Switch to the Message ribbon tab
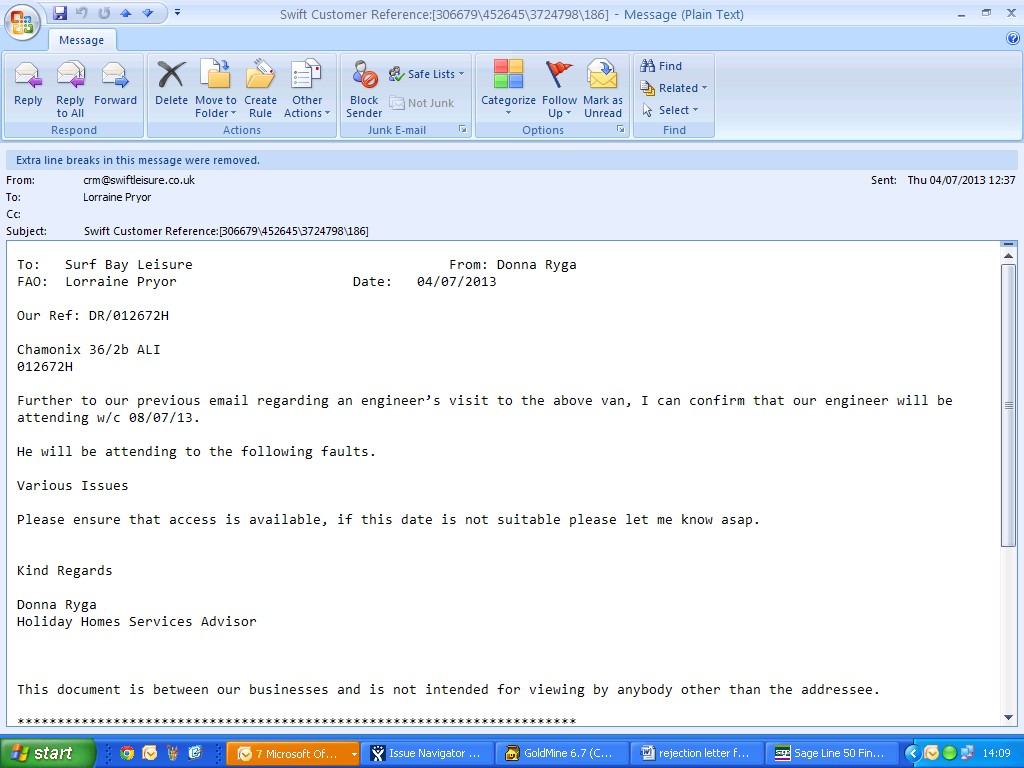 click(x=82, y=40)
